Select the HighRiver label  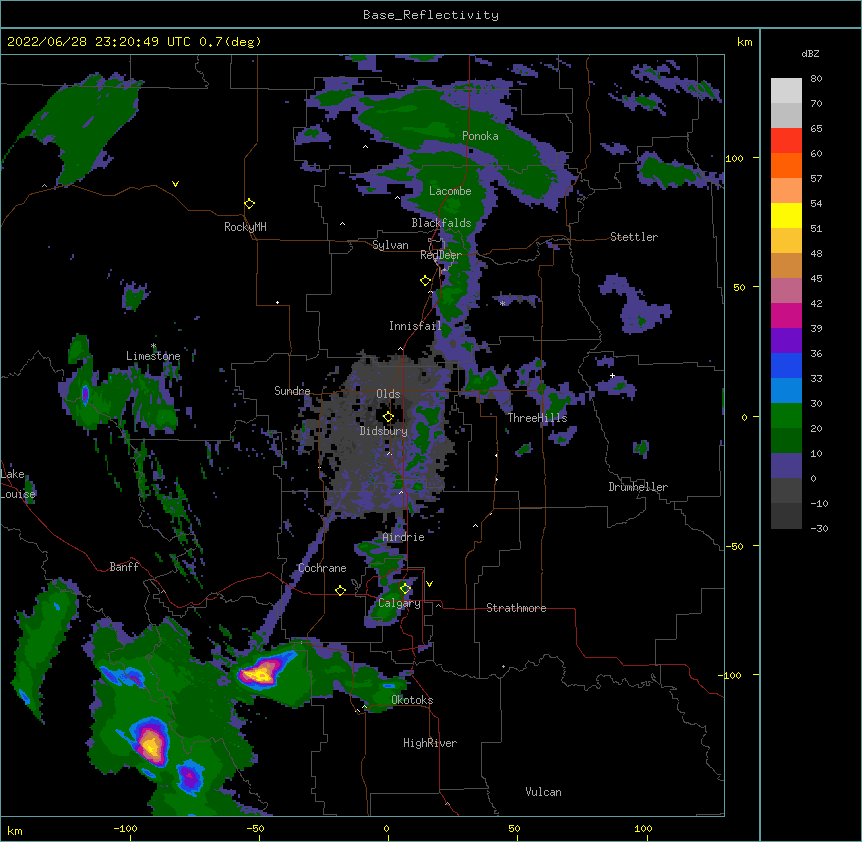coord(430,743)
